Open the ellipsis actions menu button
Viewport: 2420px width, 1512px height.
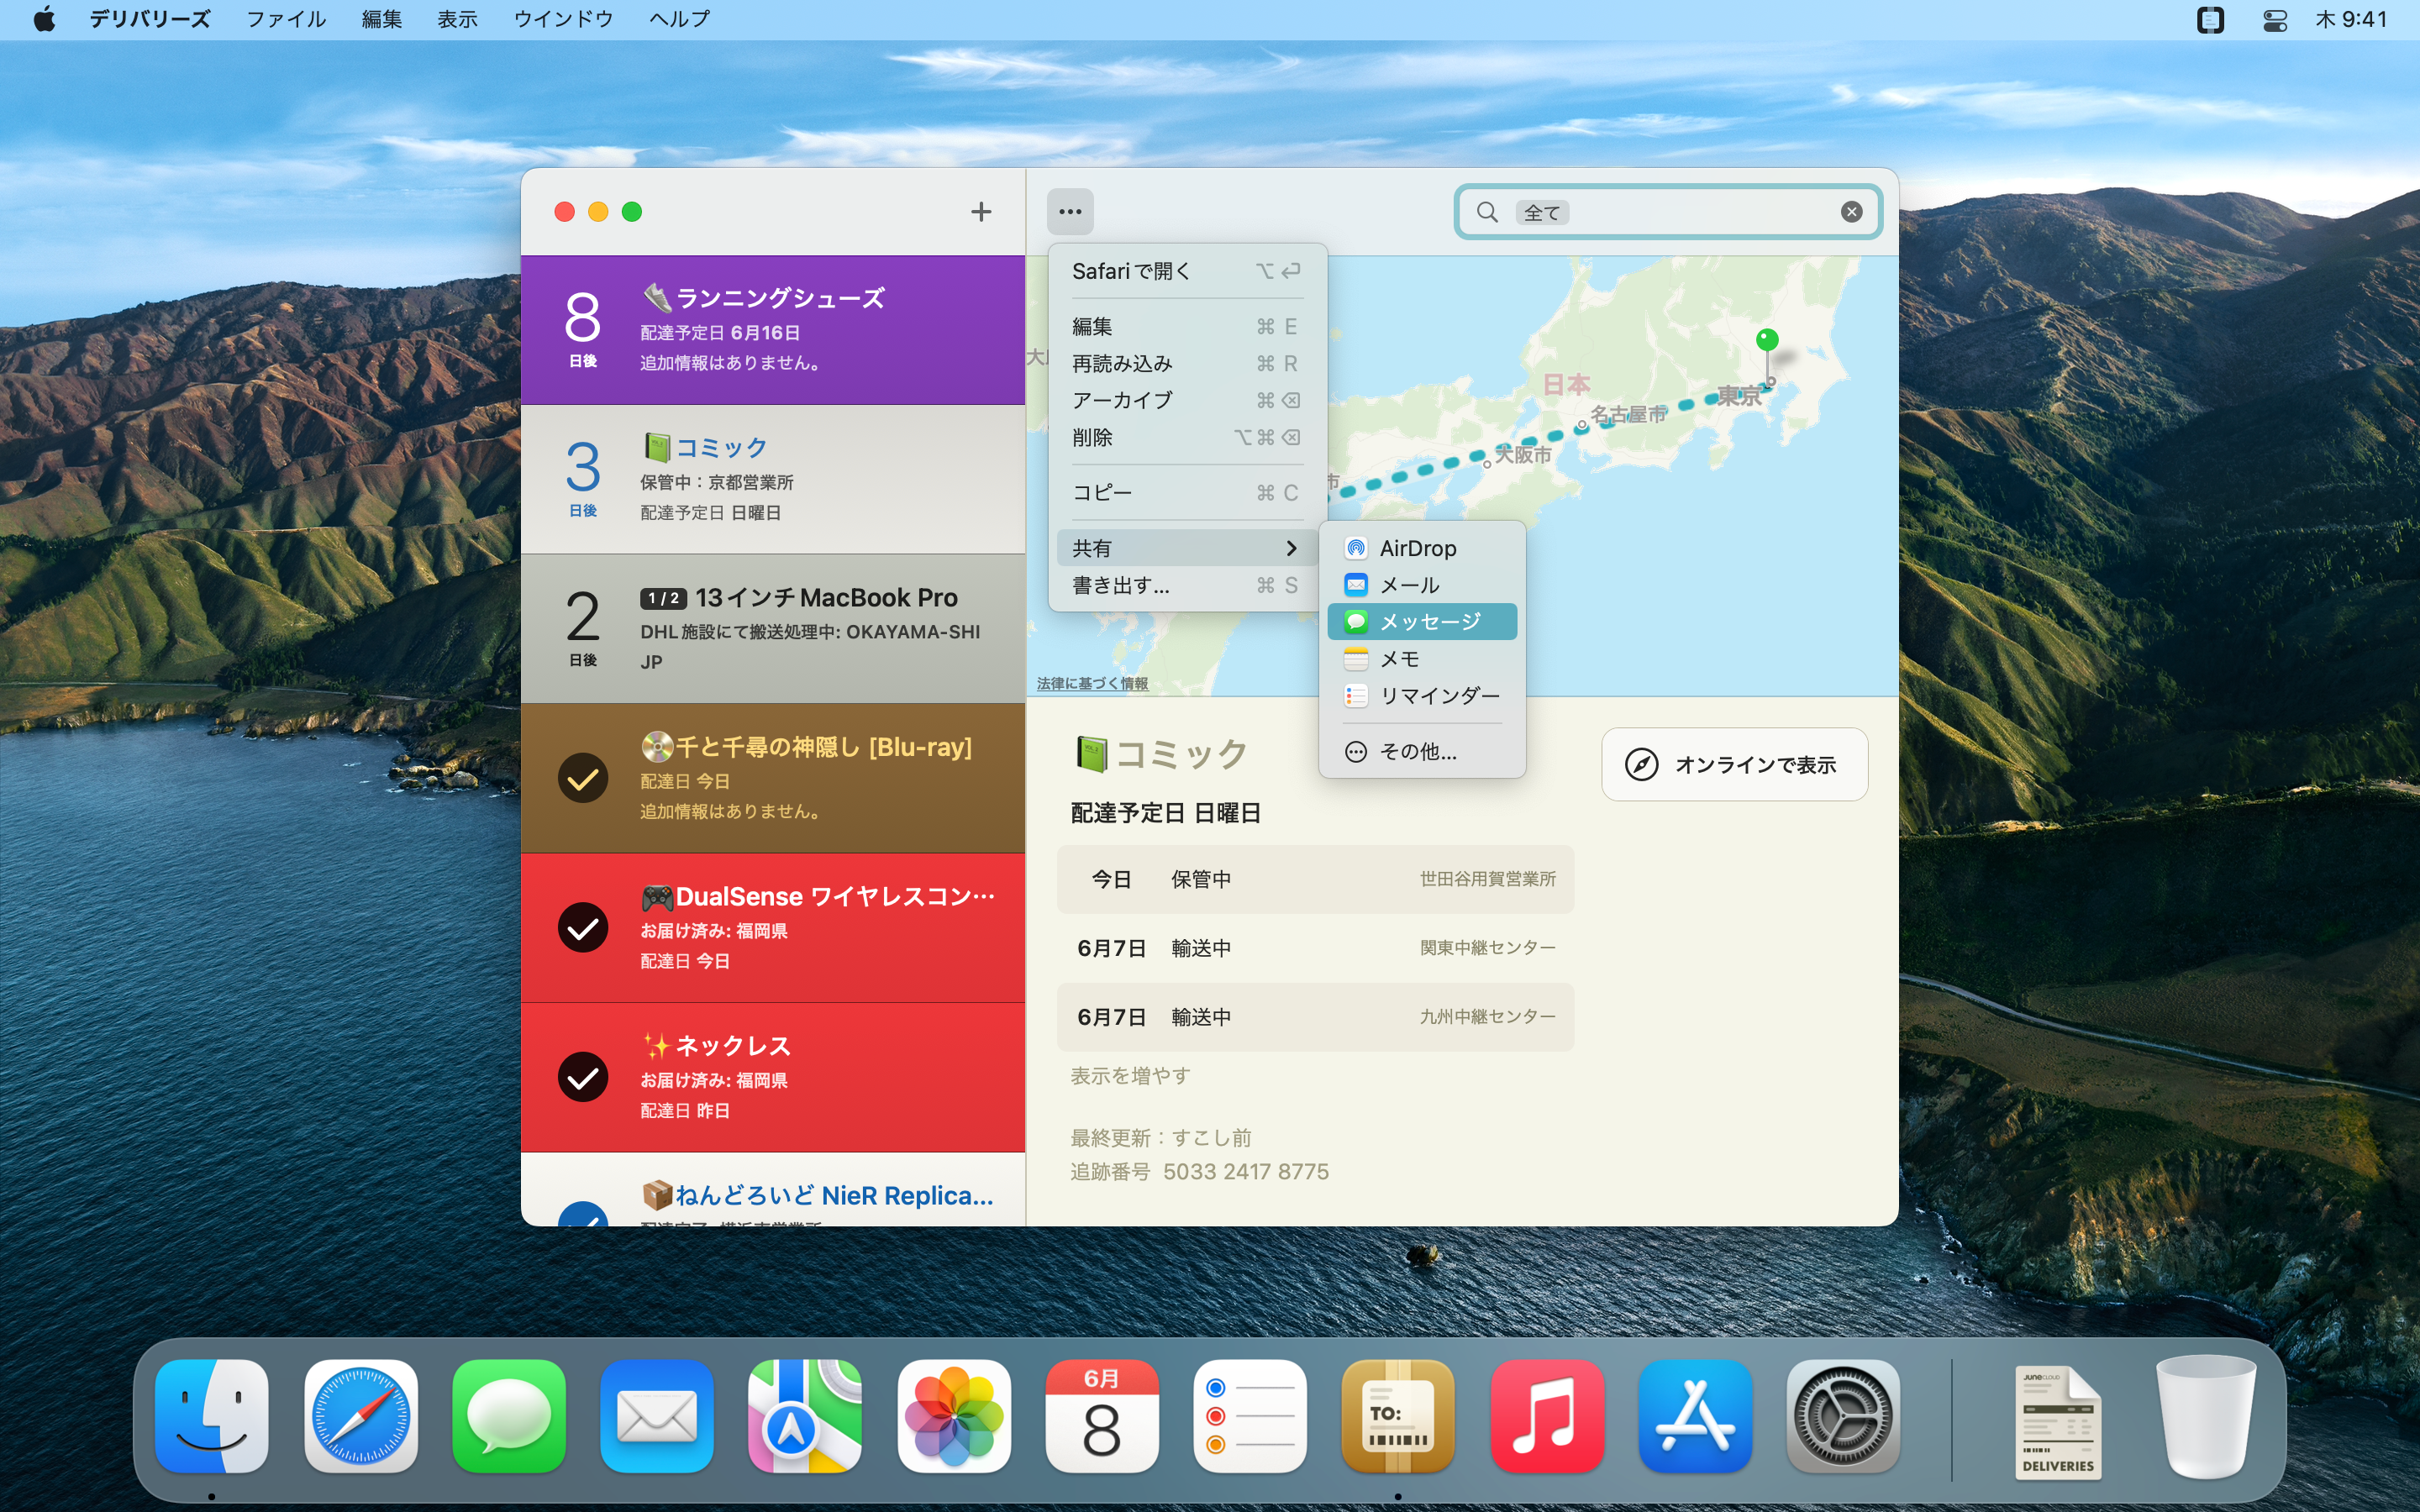1070,211
